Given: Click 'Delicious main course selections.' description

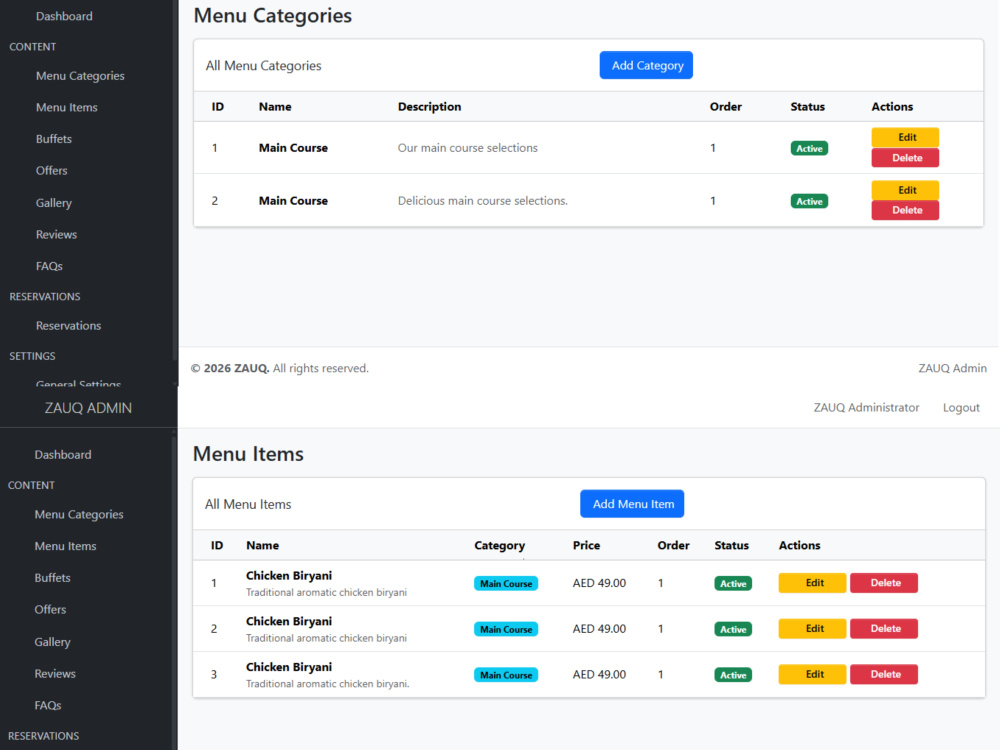Looking at the screenshot, I should coord(483,201).
